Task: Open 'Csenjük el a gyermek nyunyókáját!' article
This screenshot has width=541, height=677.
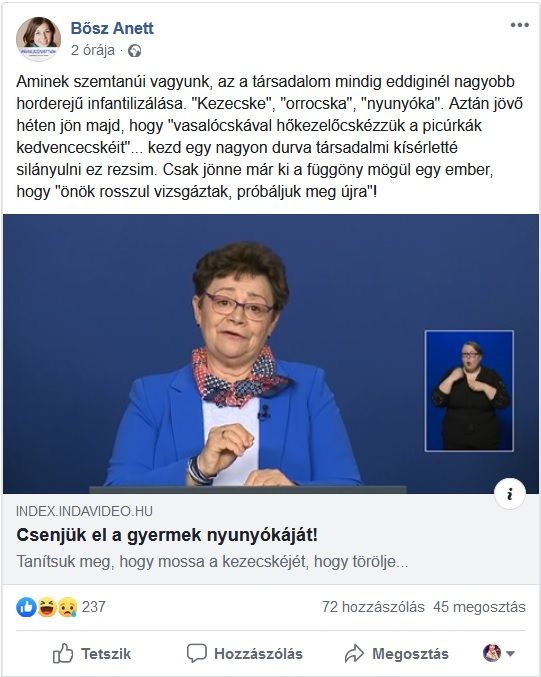Action: (167, 535)
